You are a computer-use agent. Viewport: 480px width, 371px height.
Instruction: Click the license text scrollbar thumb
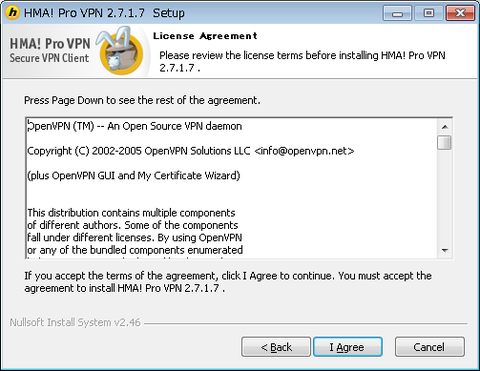coord(445,143)
